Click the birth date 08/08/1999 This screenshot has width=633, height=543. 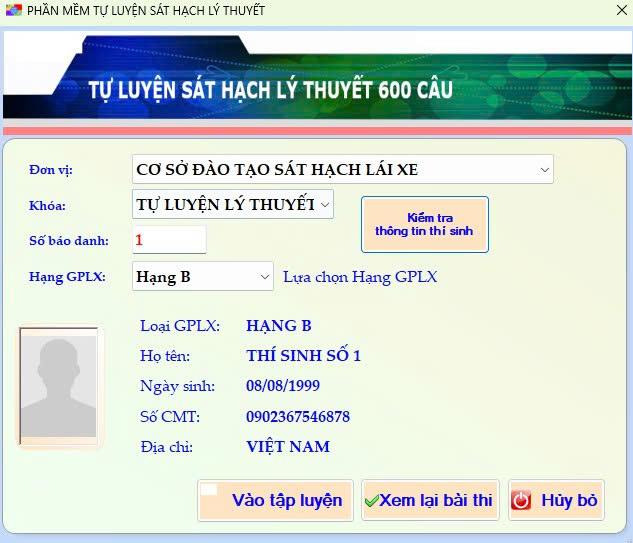[283, 386]
